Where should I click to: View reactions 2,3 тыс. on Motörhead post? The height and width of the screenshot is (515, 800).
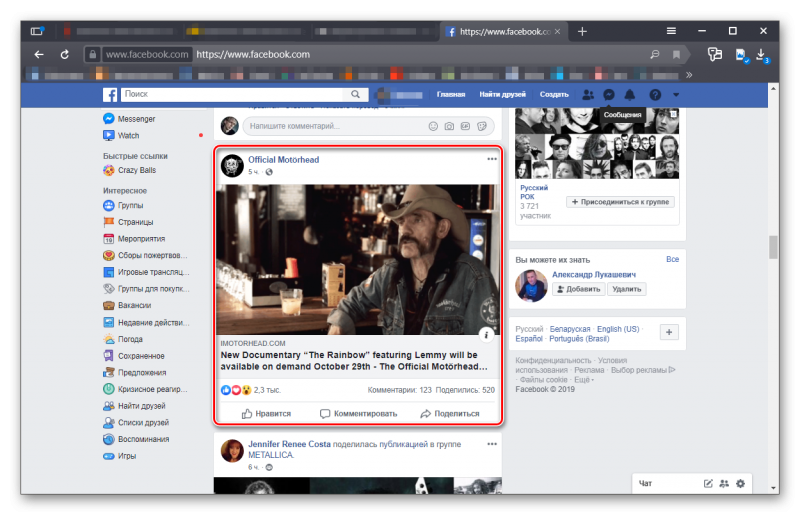[x=251, y=390]
